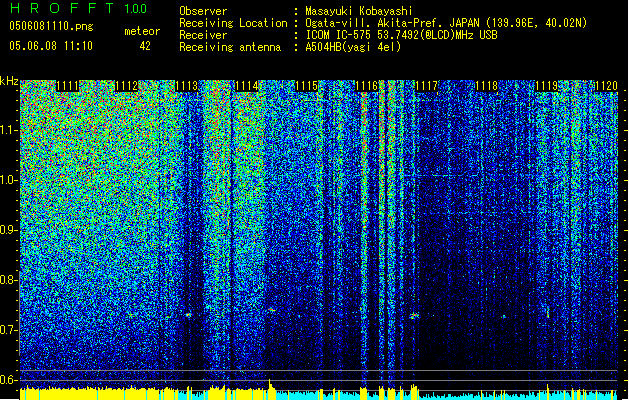Viewport: 629px width, 400px height.
Task: Select the Ogata-vill. Akita-Pref. JAPAN location text
Action: 445,23
